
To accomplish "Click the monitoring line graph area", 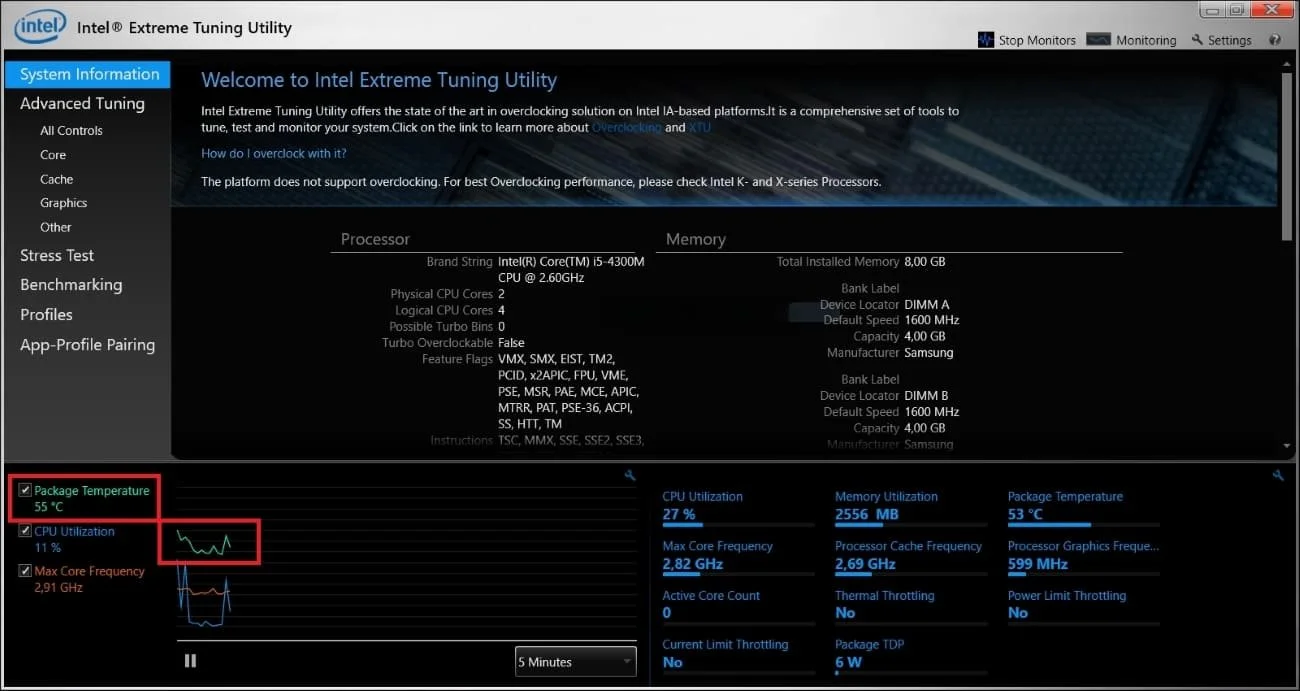I will tap(406, 565).
